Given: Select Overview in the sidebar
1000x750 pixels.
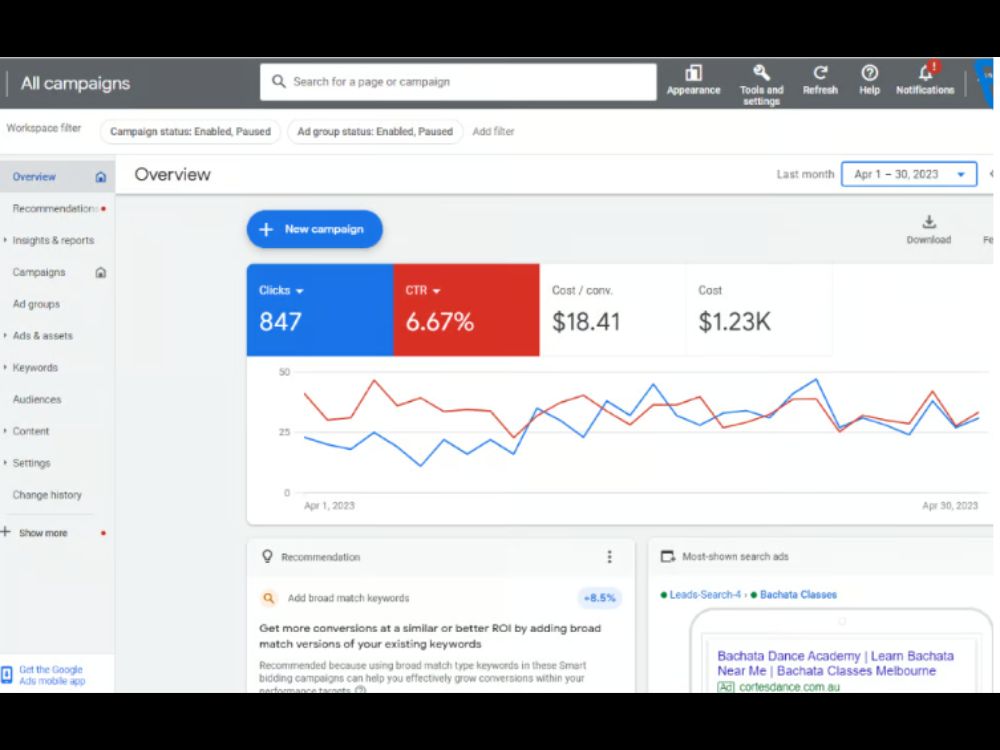Looking at the screenshot, I should pyautogui.click(x=34, y=177).
